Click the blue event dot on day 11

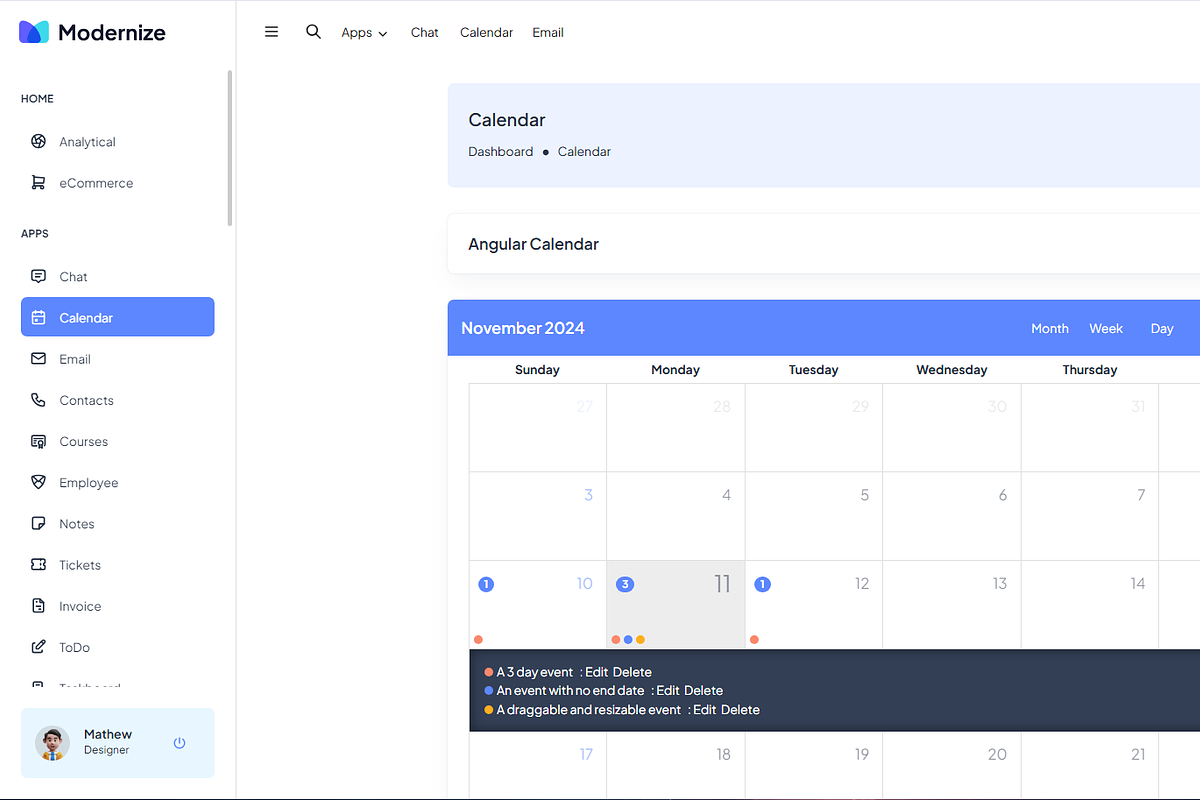click(628, 639)
